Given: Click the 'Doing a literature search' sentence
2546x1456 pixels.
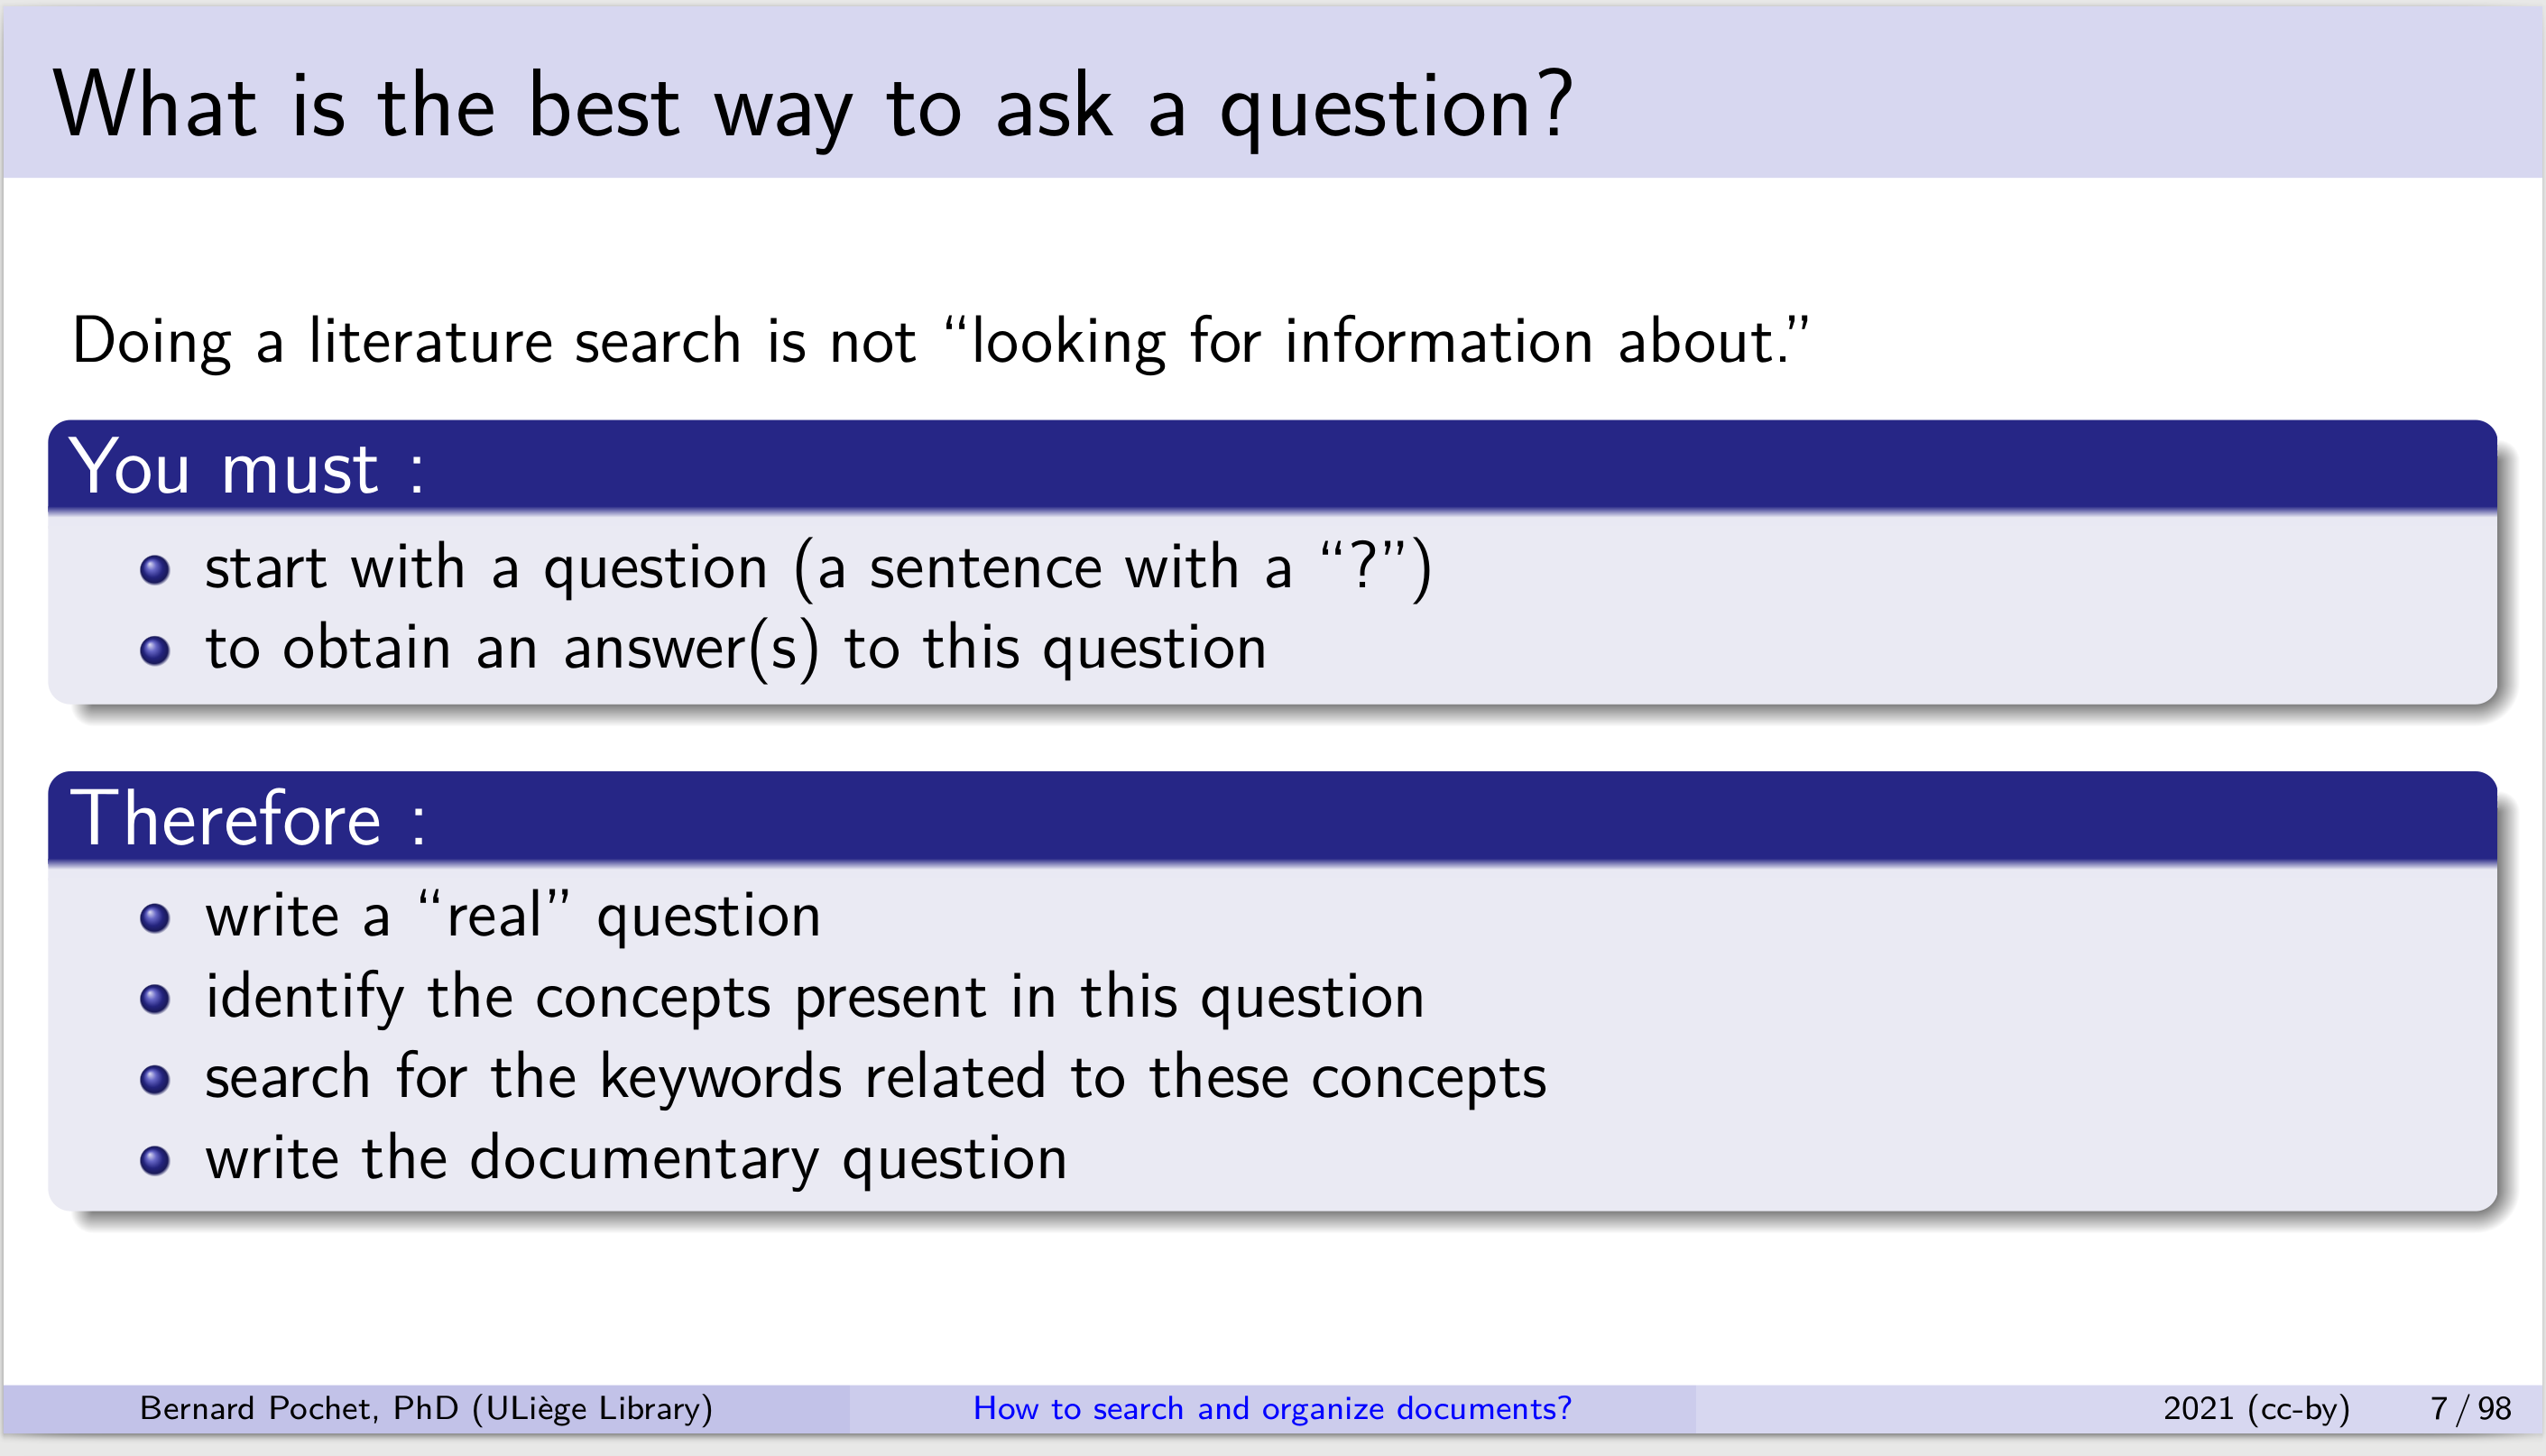Looking at the screenshot, I should tap(941, 342).
